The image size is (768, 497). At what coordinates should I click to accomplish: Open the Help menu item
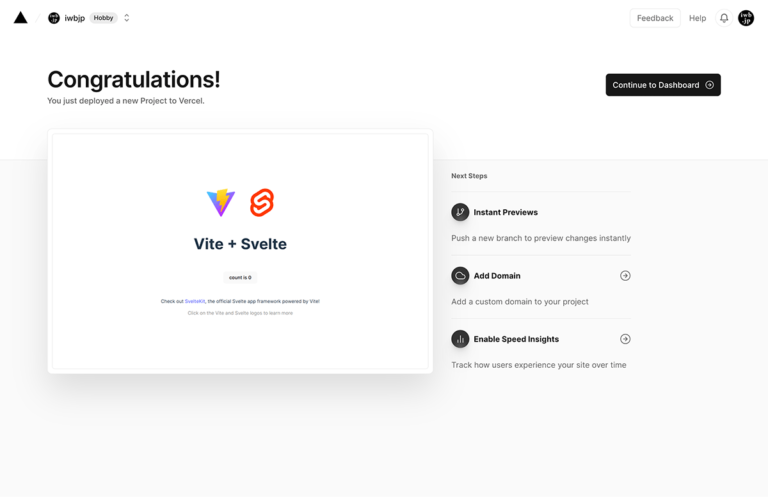tap(697, 18)
